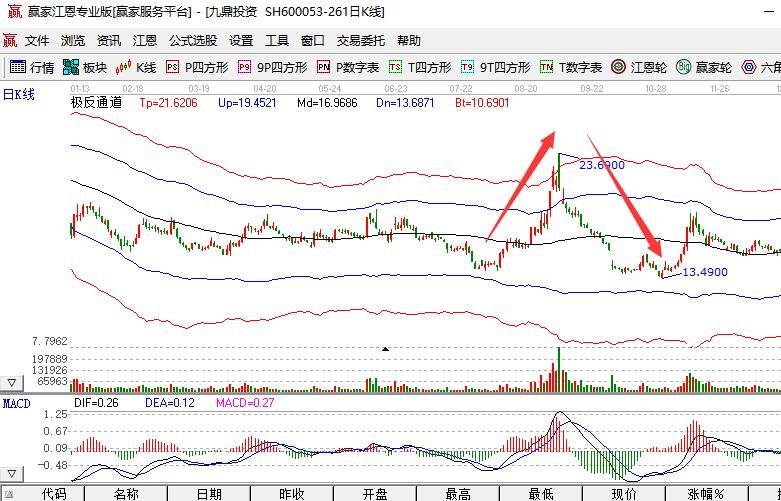This screenshot has width=781, height=501.
Task: Click the 1.25 MACD scale value
Action: tap(55, 414)
